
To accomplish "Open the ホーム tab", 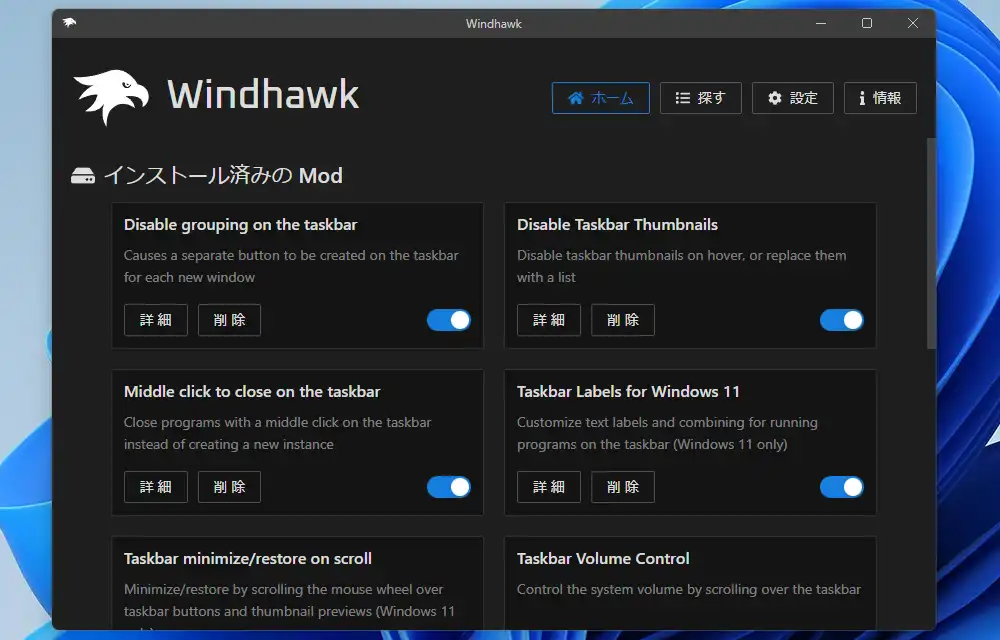I will pyautogui.click(x=601, y=98).
